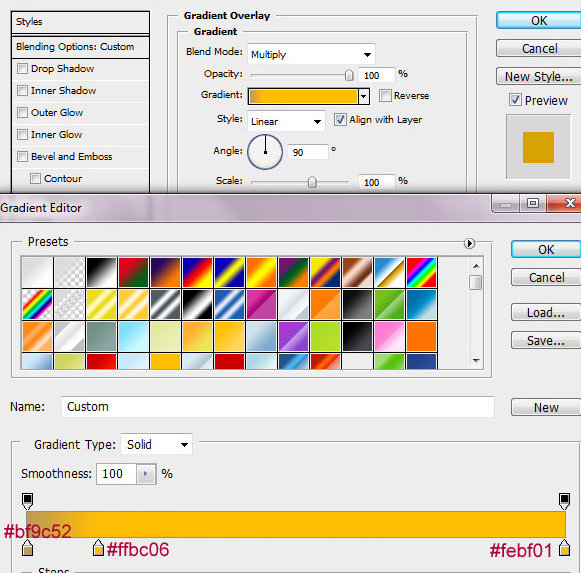Select the #bf9c52 color stop marker
Screen dimensions: 581x573
coord(27,548)
